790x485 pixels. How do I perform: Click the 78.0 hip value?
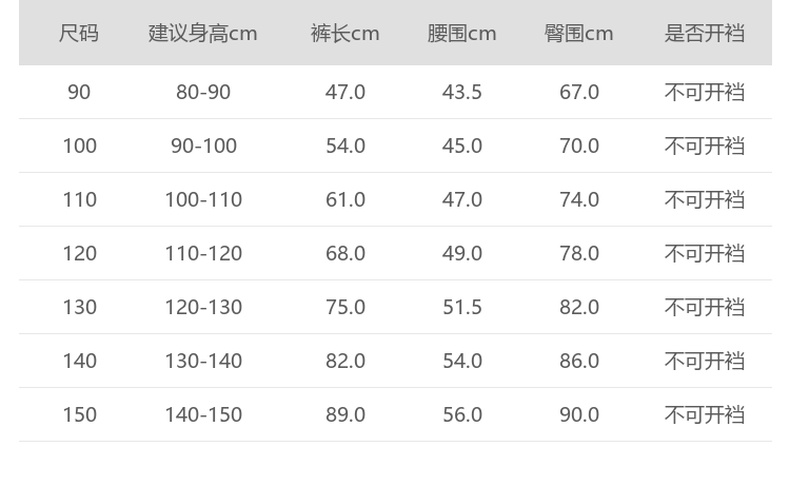[x=579, y=253]
